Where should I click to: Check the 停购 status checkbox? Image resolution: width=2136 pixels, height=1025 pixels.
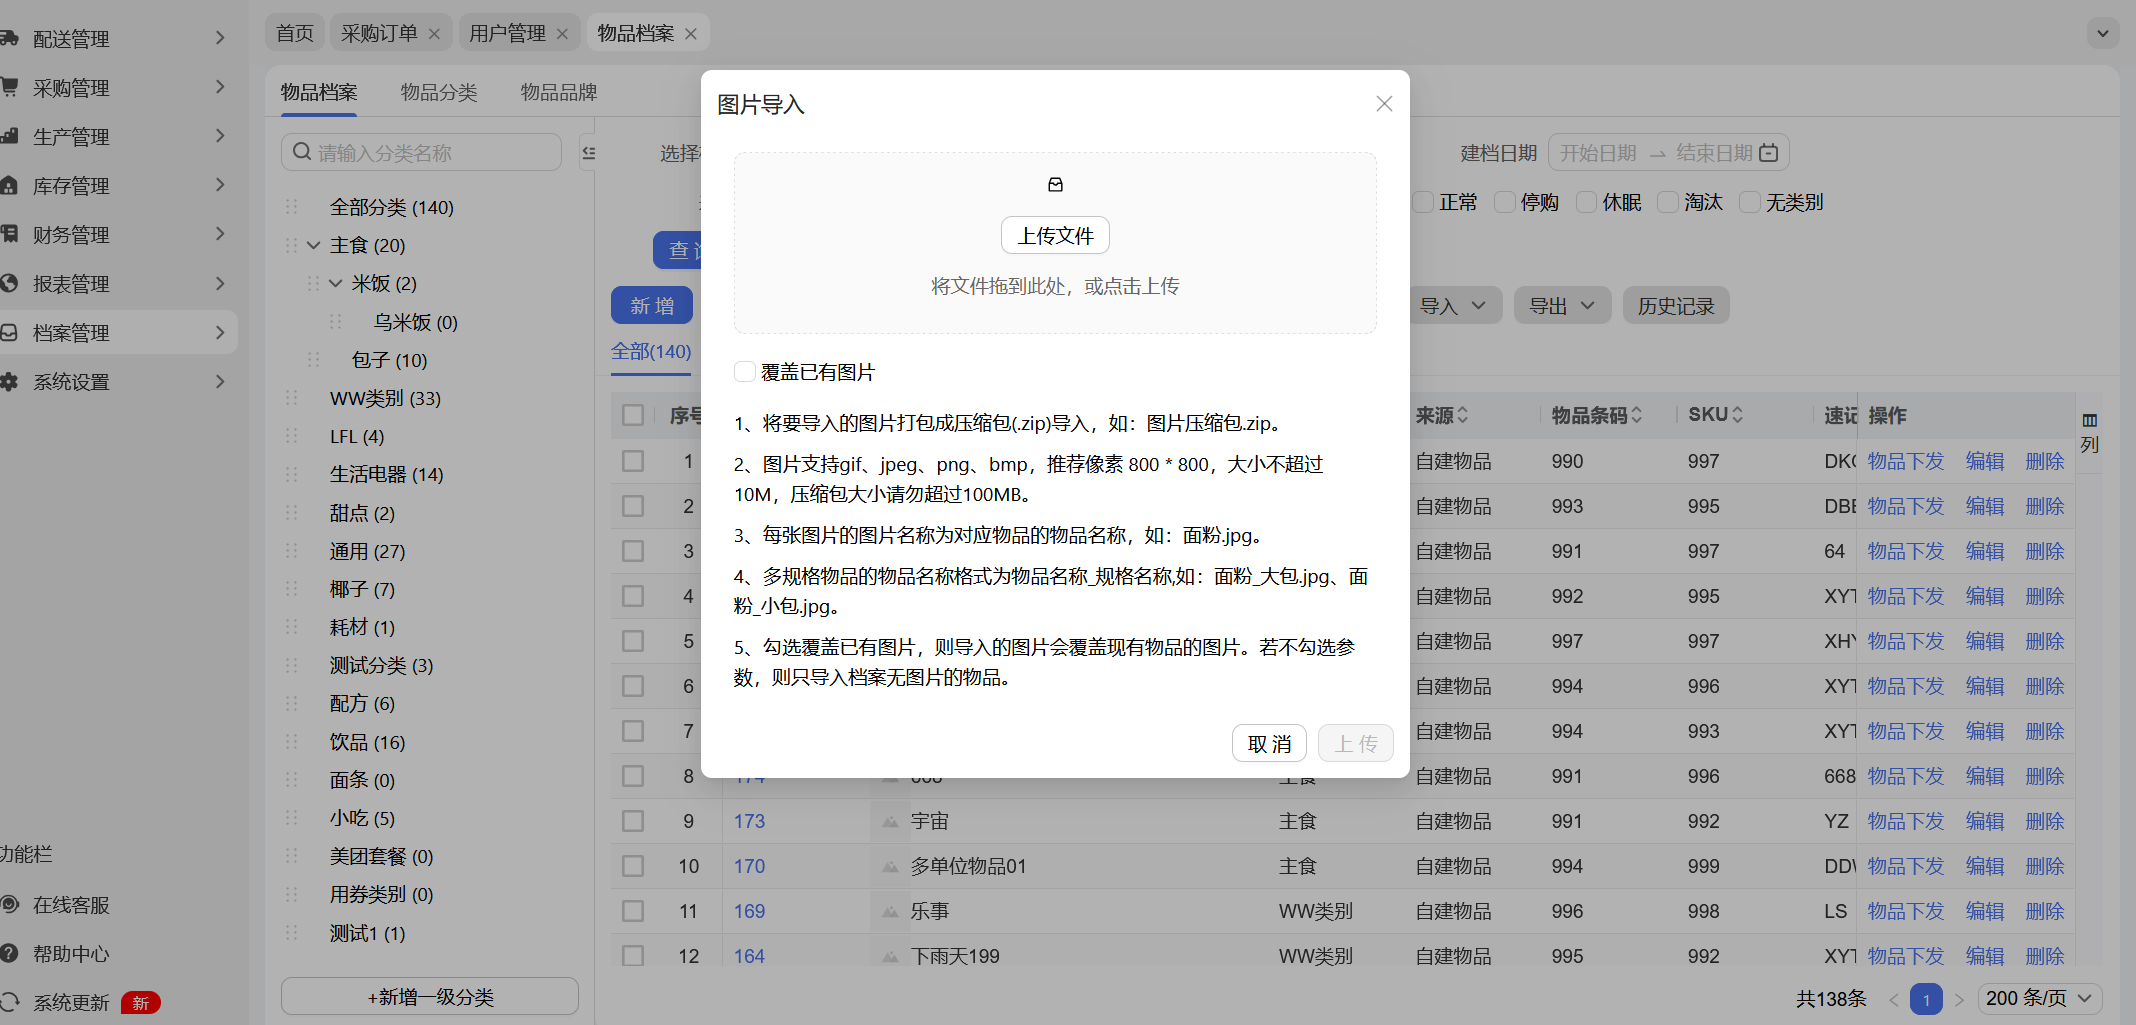coord(1504,203)
